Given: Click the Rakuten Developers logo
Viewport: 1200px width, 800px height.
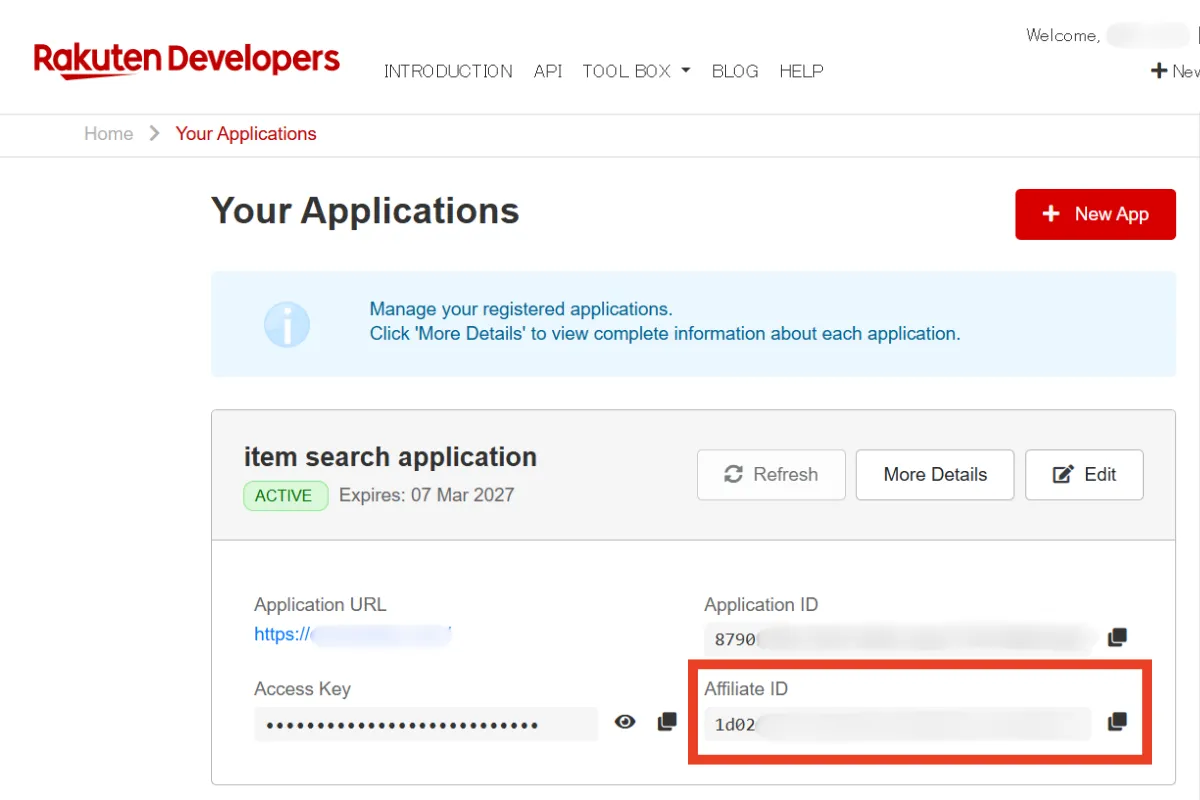Looking at the screenshot, I should click(187, 60).
